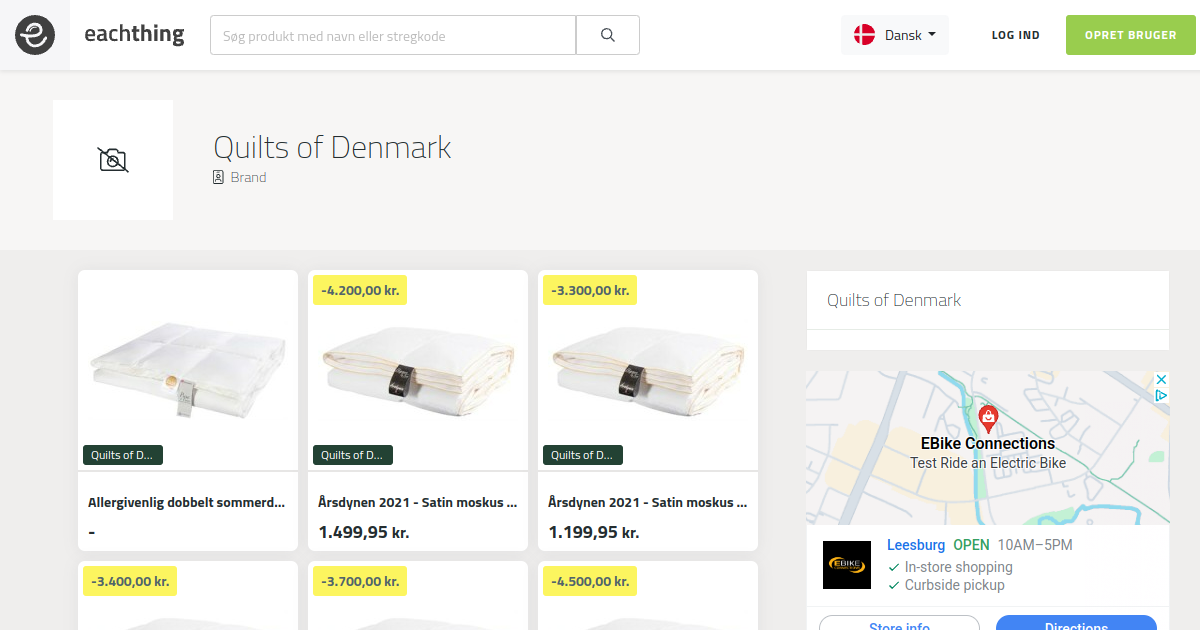Open the Allergivenlig dobbelt sommerdyne product image

[x=188, y=370]
